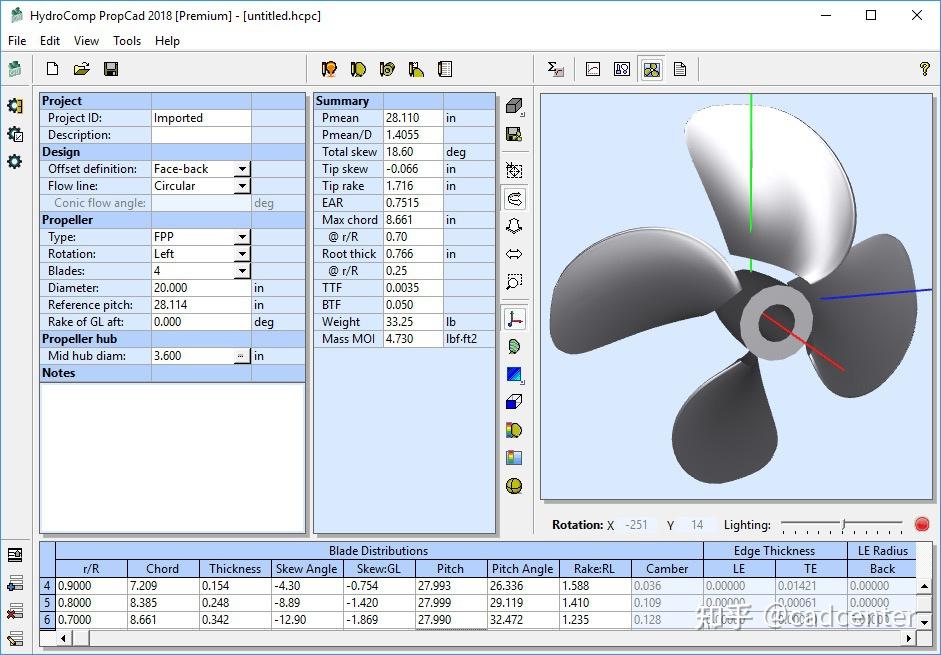Open the Tools menu
The height and width of the screenshot is (655, 941).
coord(127,41)
